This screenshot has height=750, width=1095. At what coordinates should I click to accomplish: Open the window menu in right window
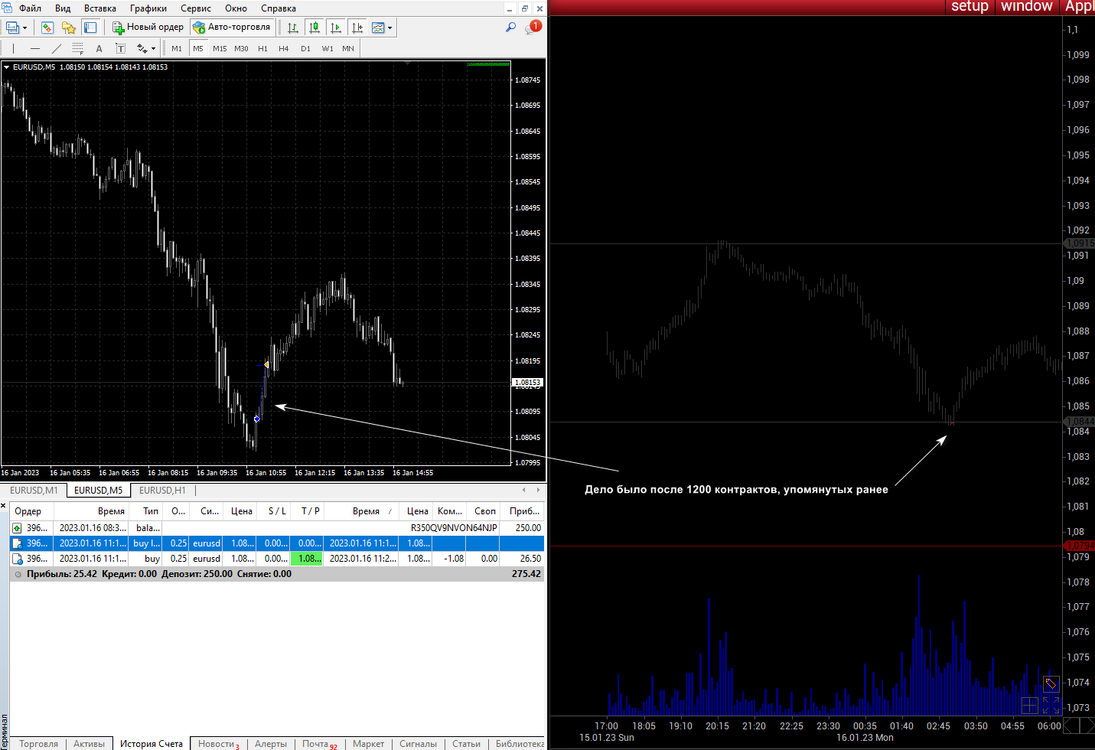[1026, 6]
